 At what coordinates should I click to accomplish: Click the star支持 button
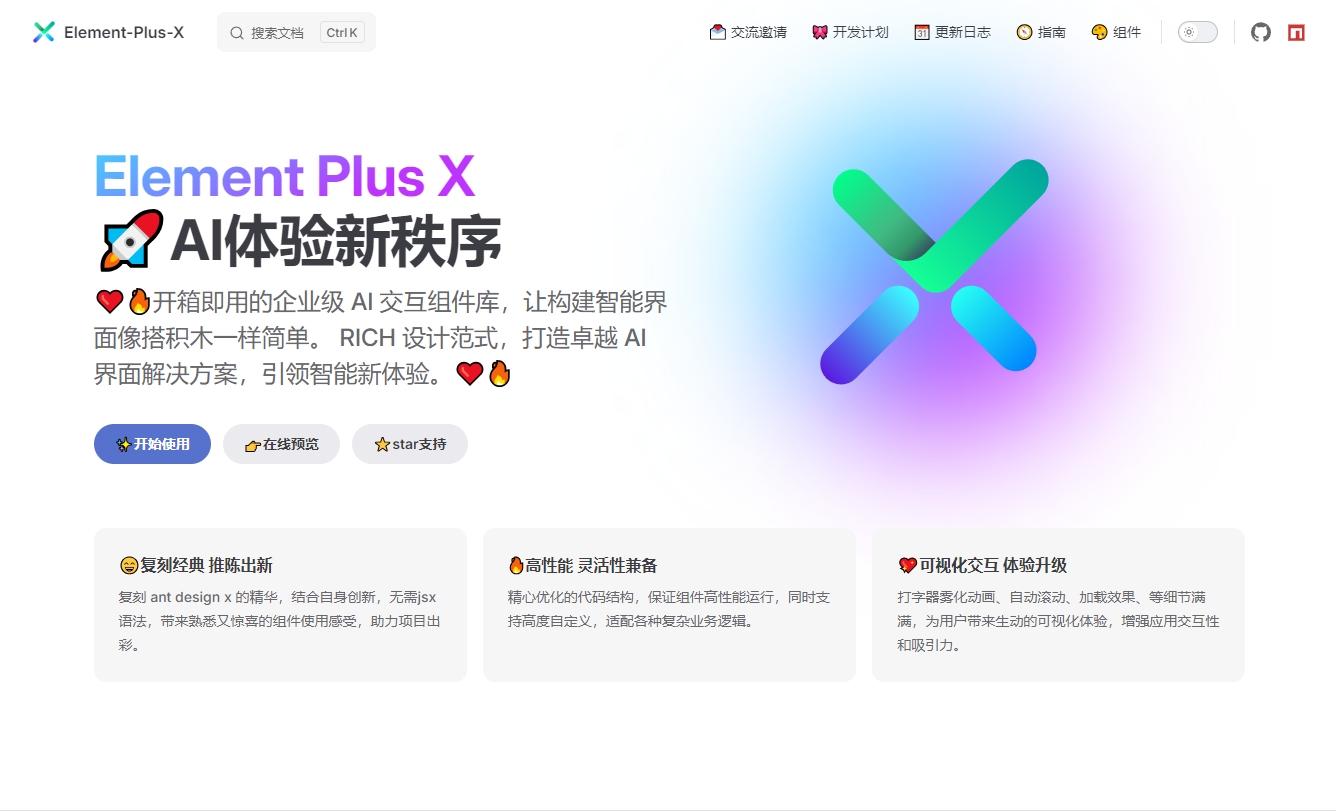tap(410, 444)
